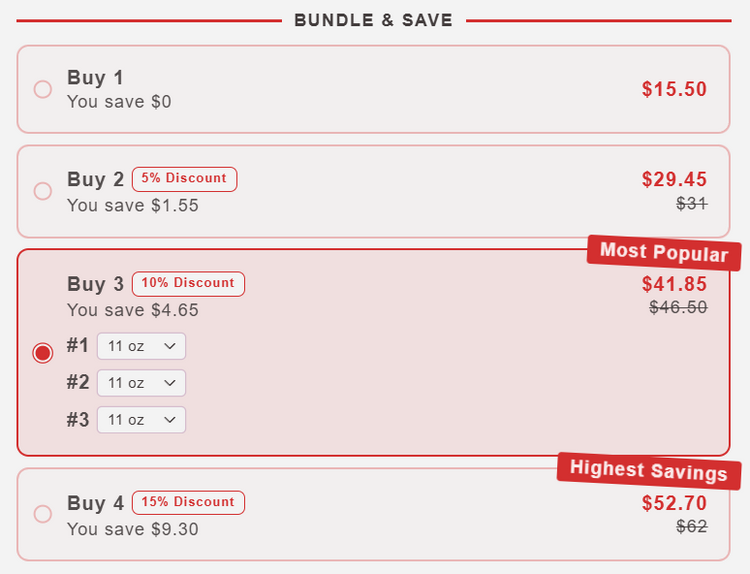Click the Buy 4 option title
Screen dimensions: 750x574
tap(95, 503)
